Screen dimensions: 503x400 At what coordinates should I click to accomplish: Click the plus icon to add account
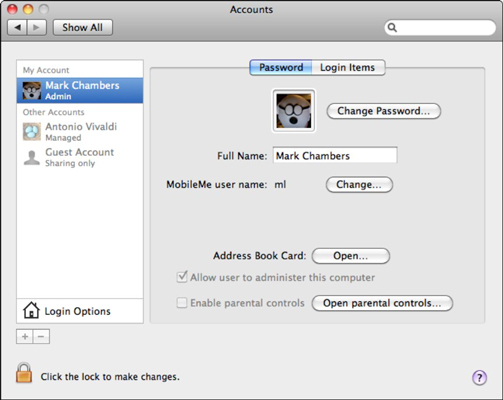[x=25, y=337]
